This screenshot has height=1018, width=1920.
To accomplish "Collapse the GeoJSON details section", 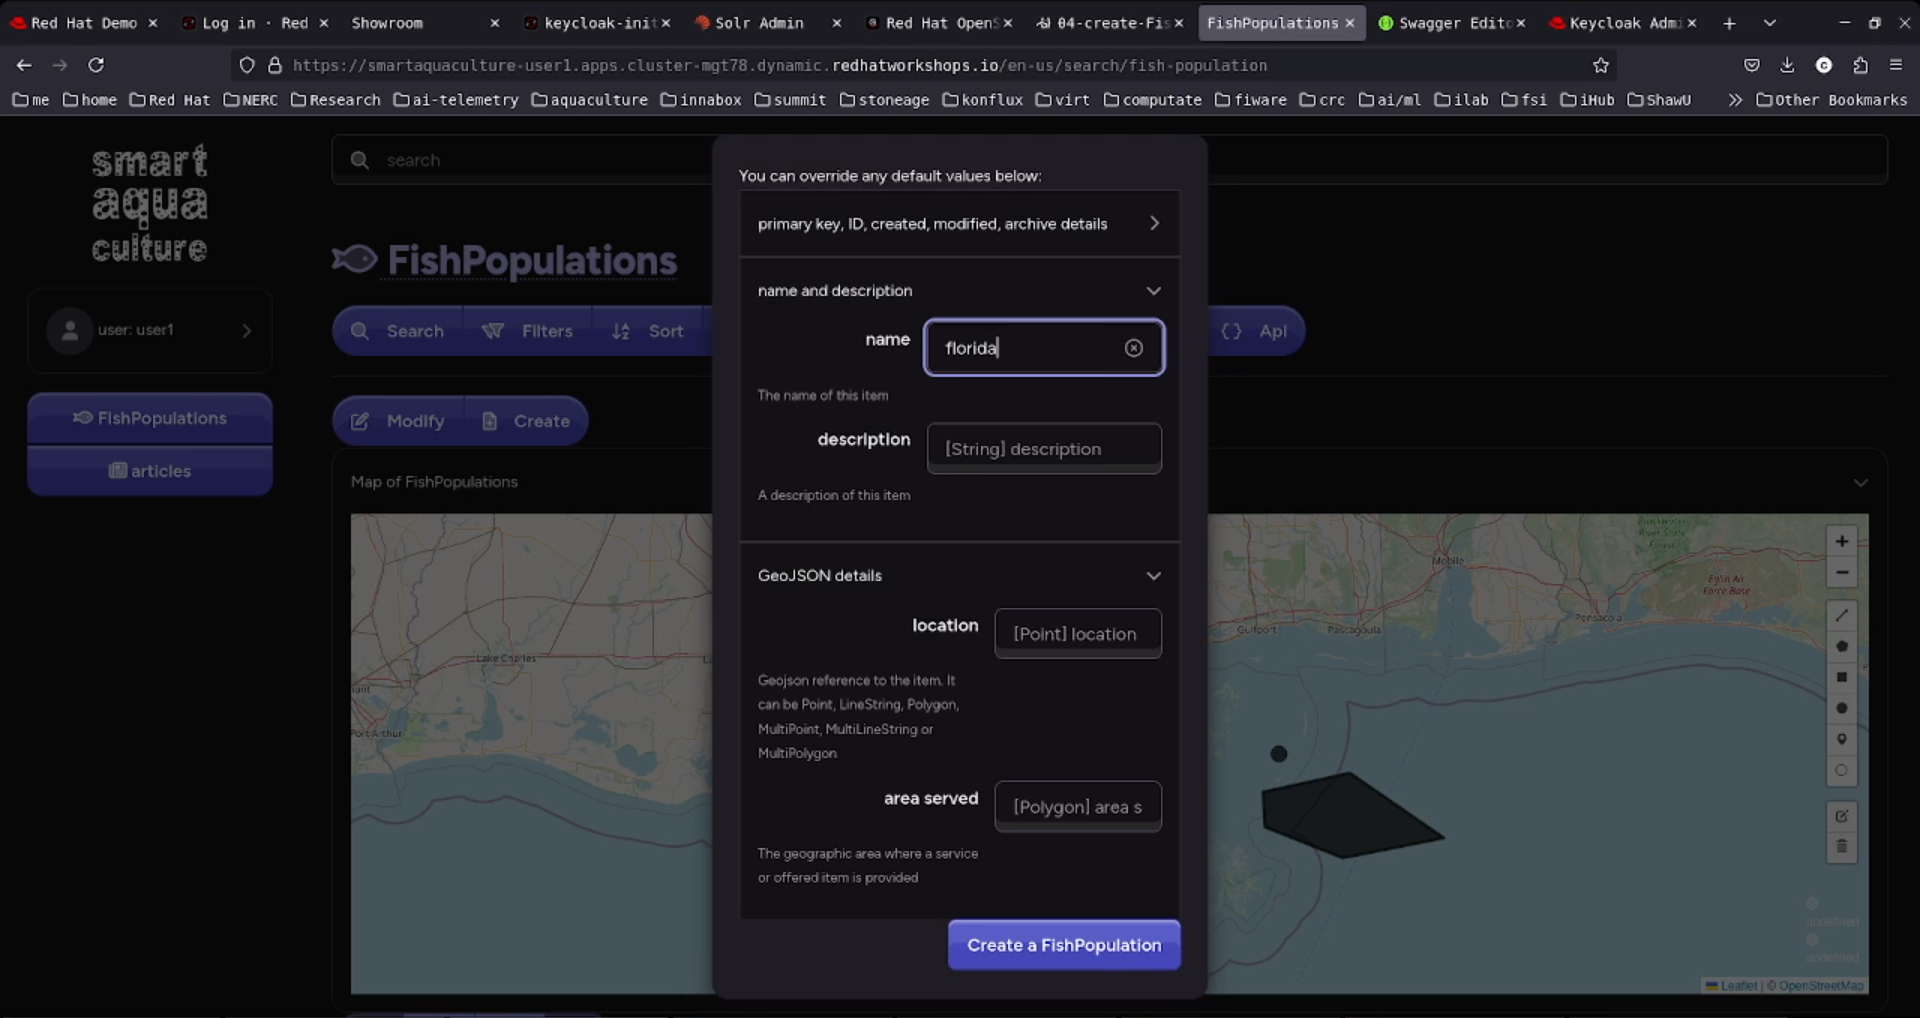I will click(1153, 575).
